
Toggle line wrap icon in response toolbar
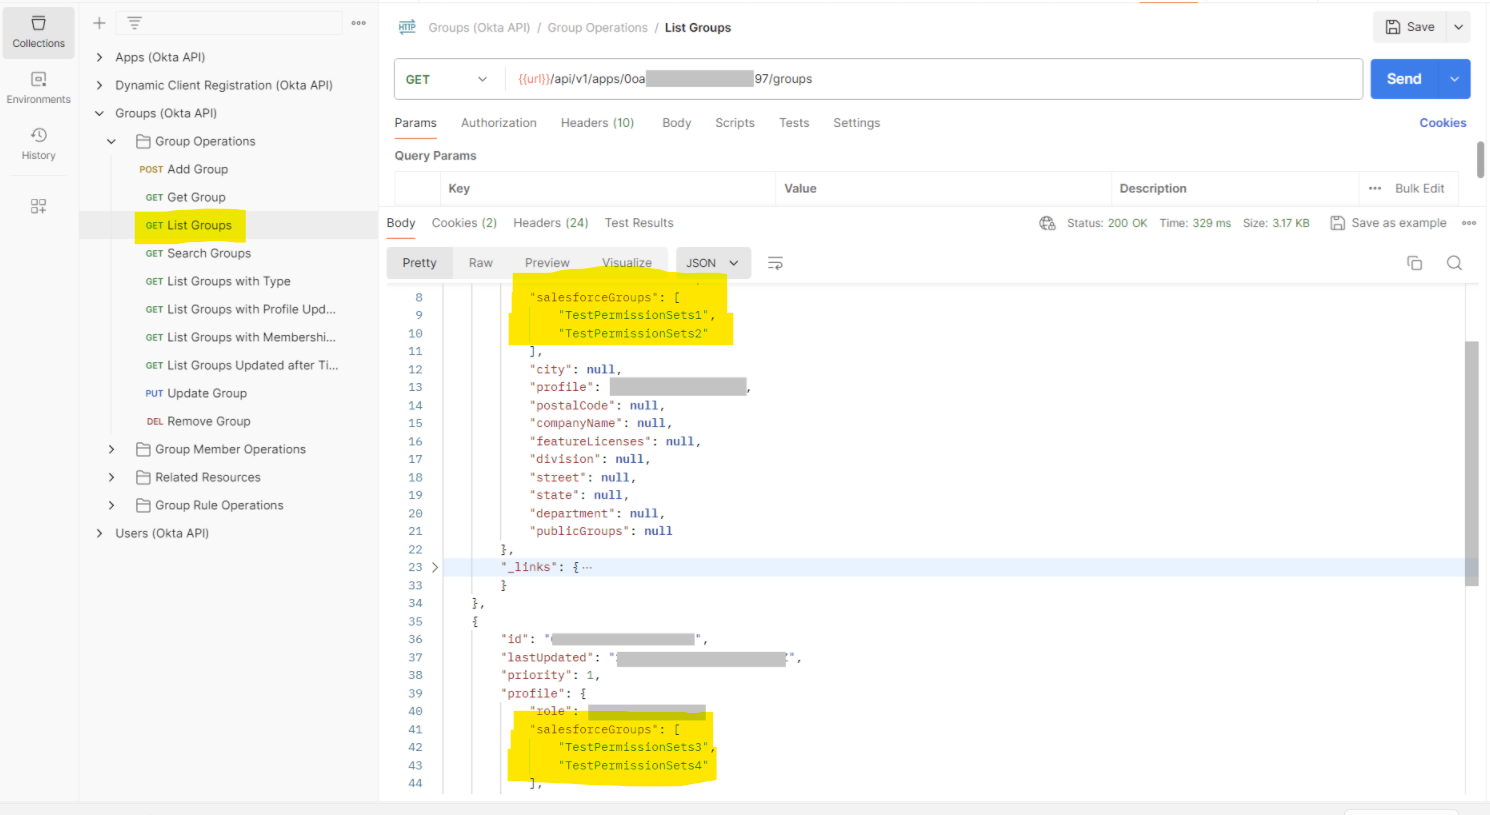775,263
